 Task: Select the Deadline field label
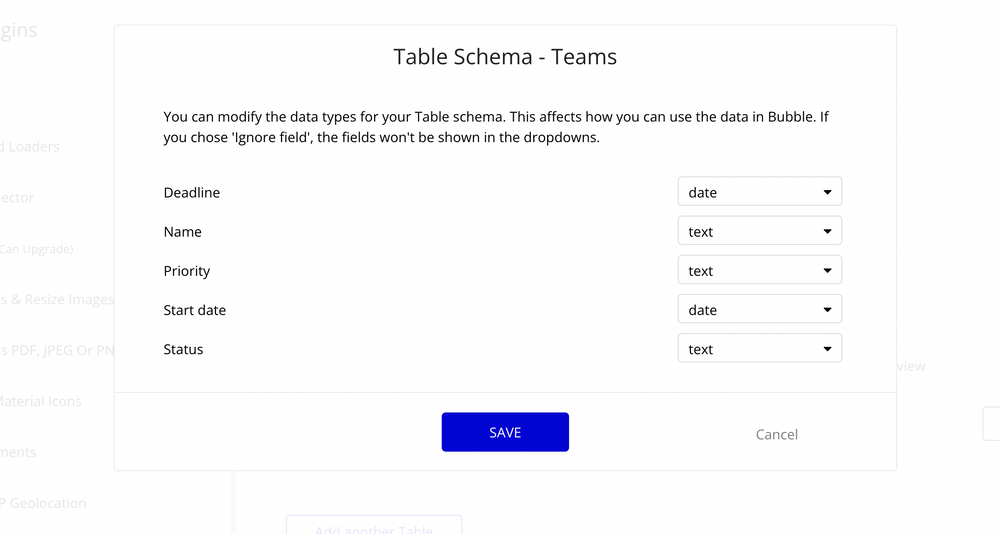[x=191, y=193]
